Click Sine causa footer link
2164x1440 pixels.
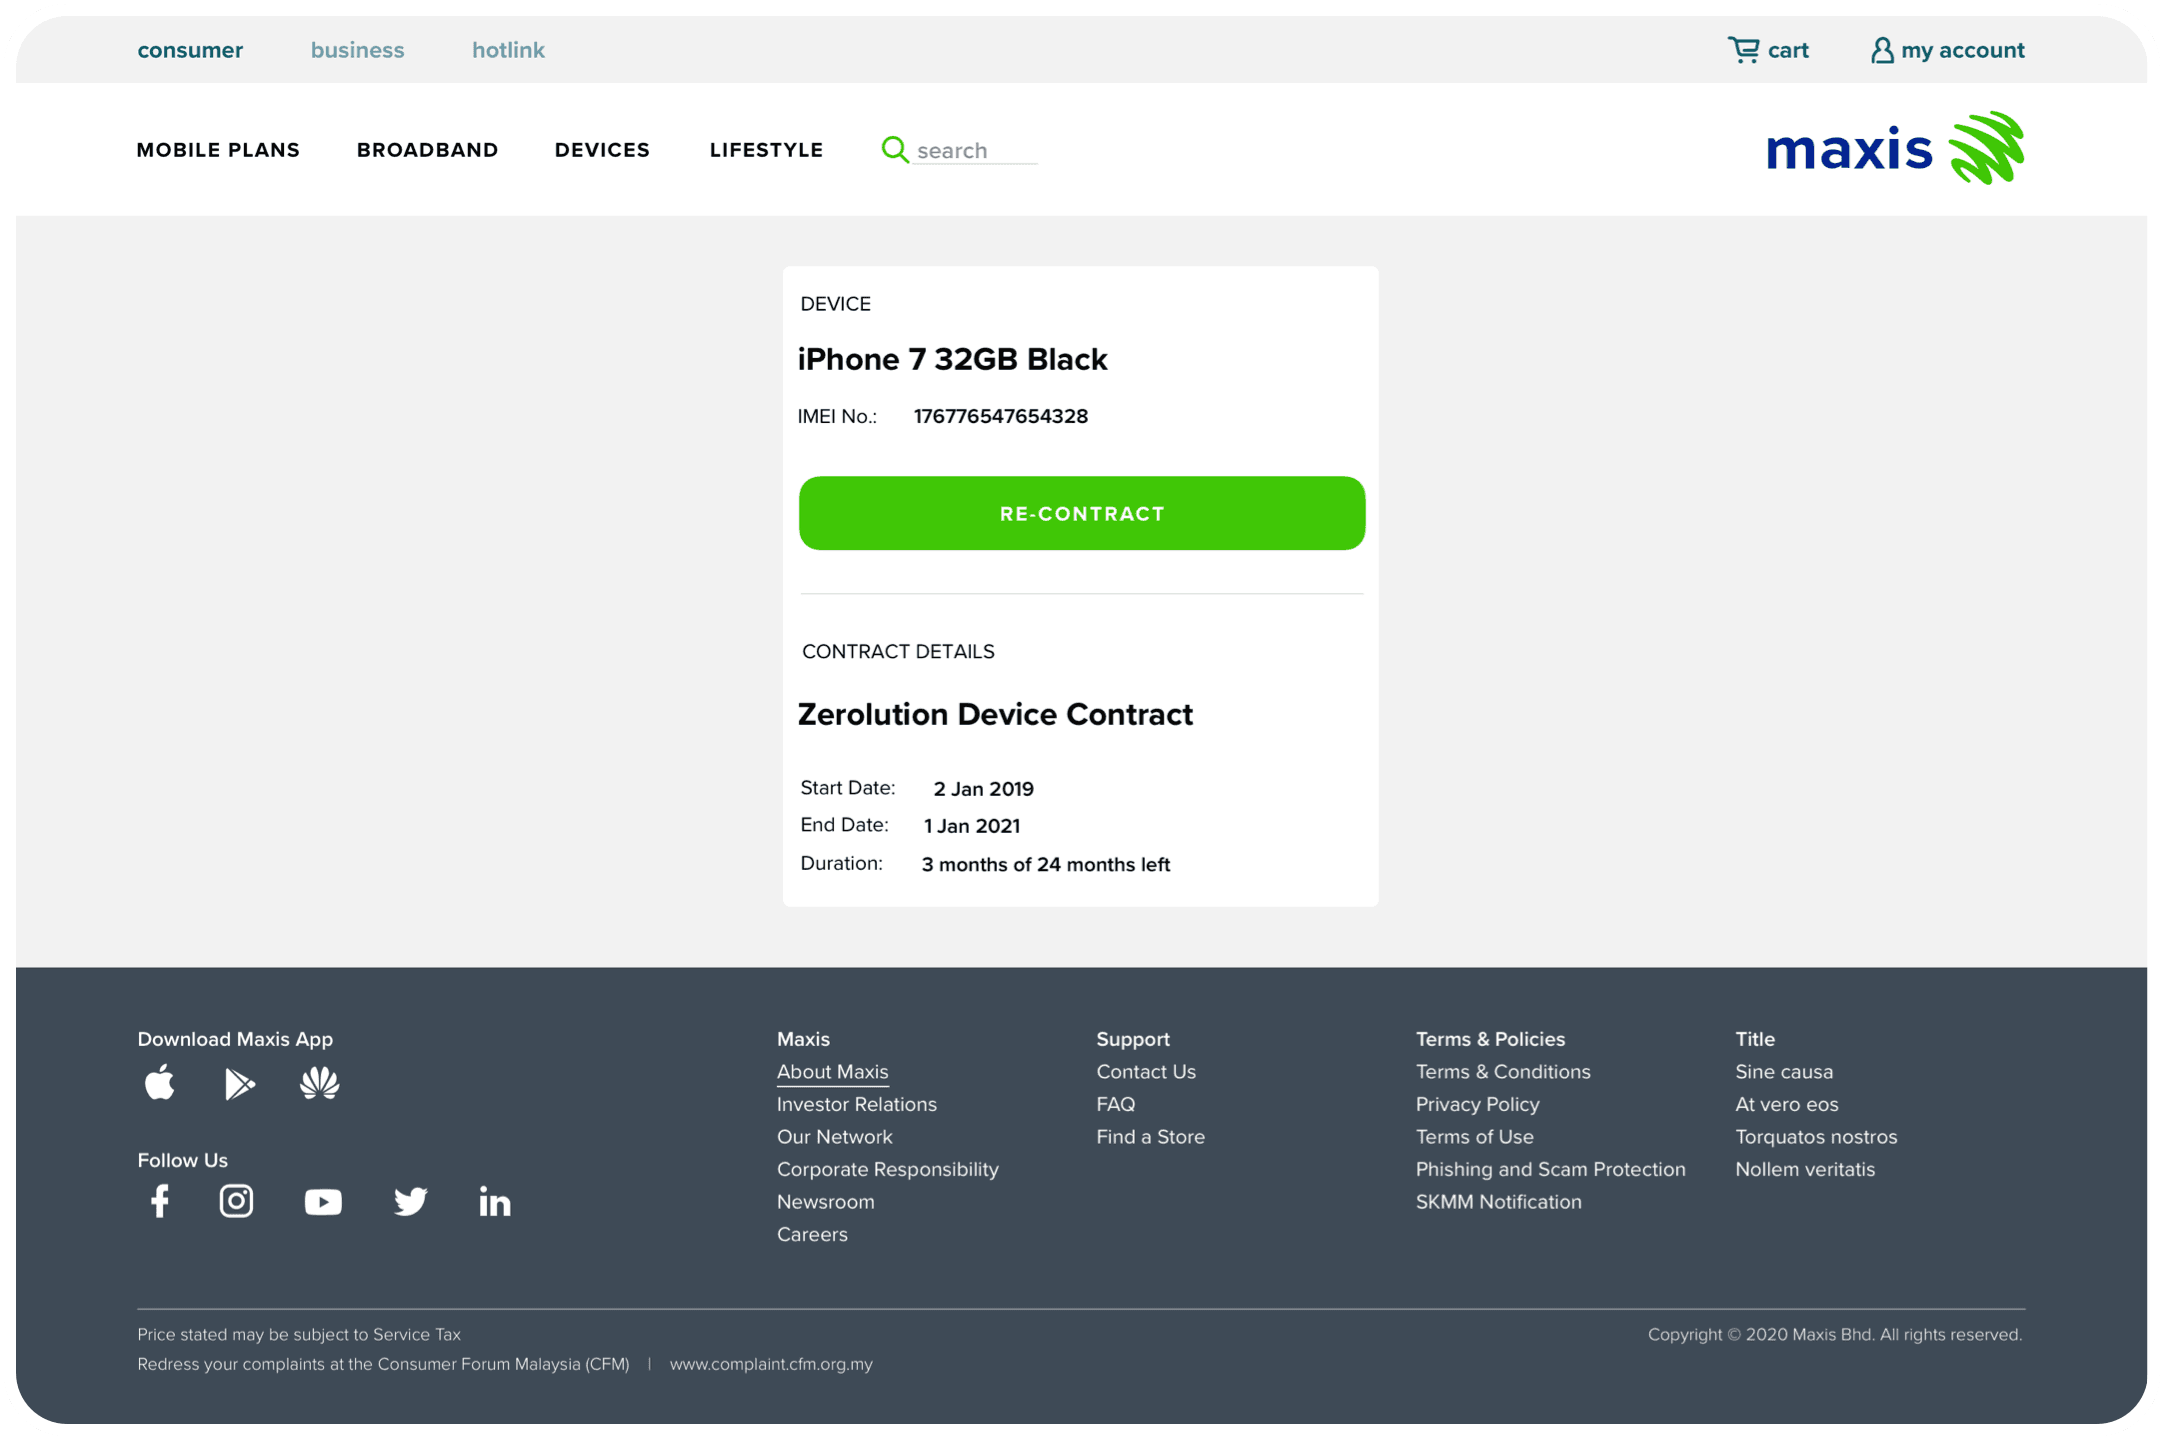(x=1784, y=1072)
